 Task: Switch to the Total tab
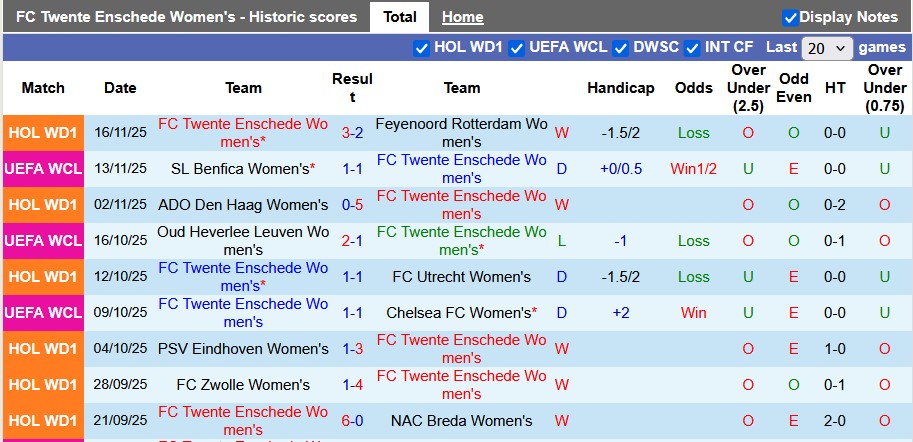point(400,17)
